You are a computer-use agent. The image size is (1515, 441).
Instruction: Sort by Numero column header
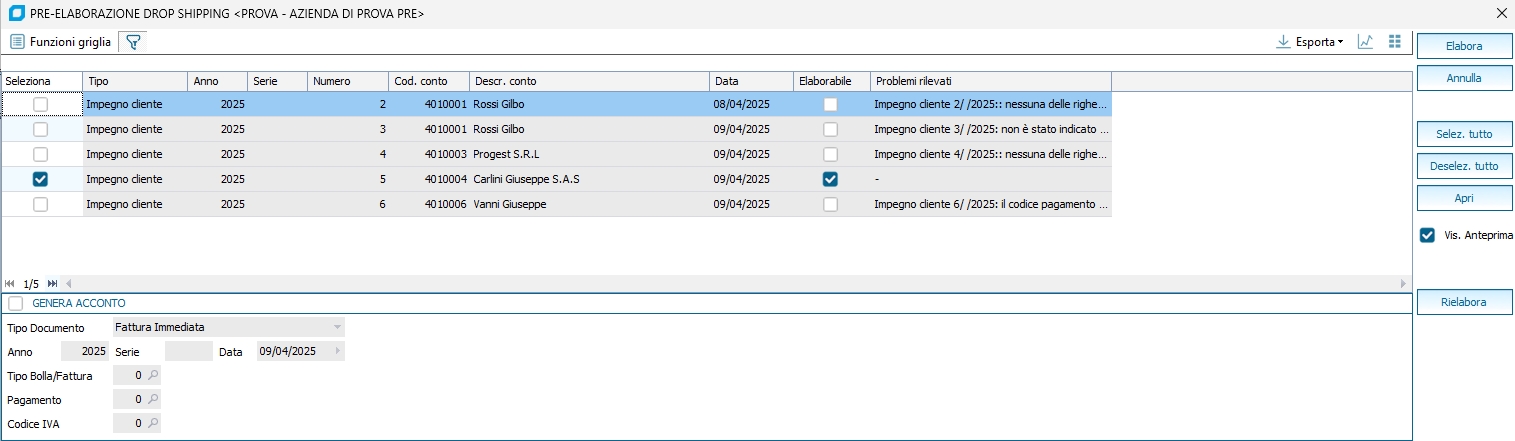[x=348, y=81]
